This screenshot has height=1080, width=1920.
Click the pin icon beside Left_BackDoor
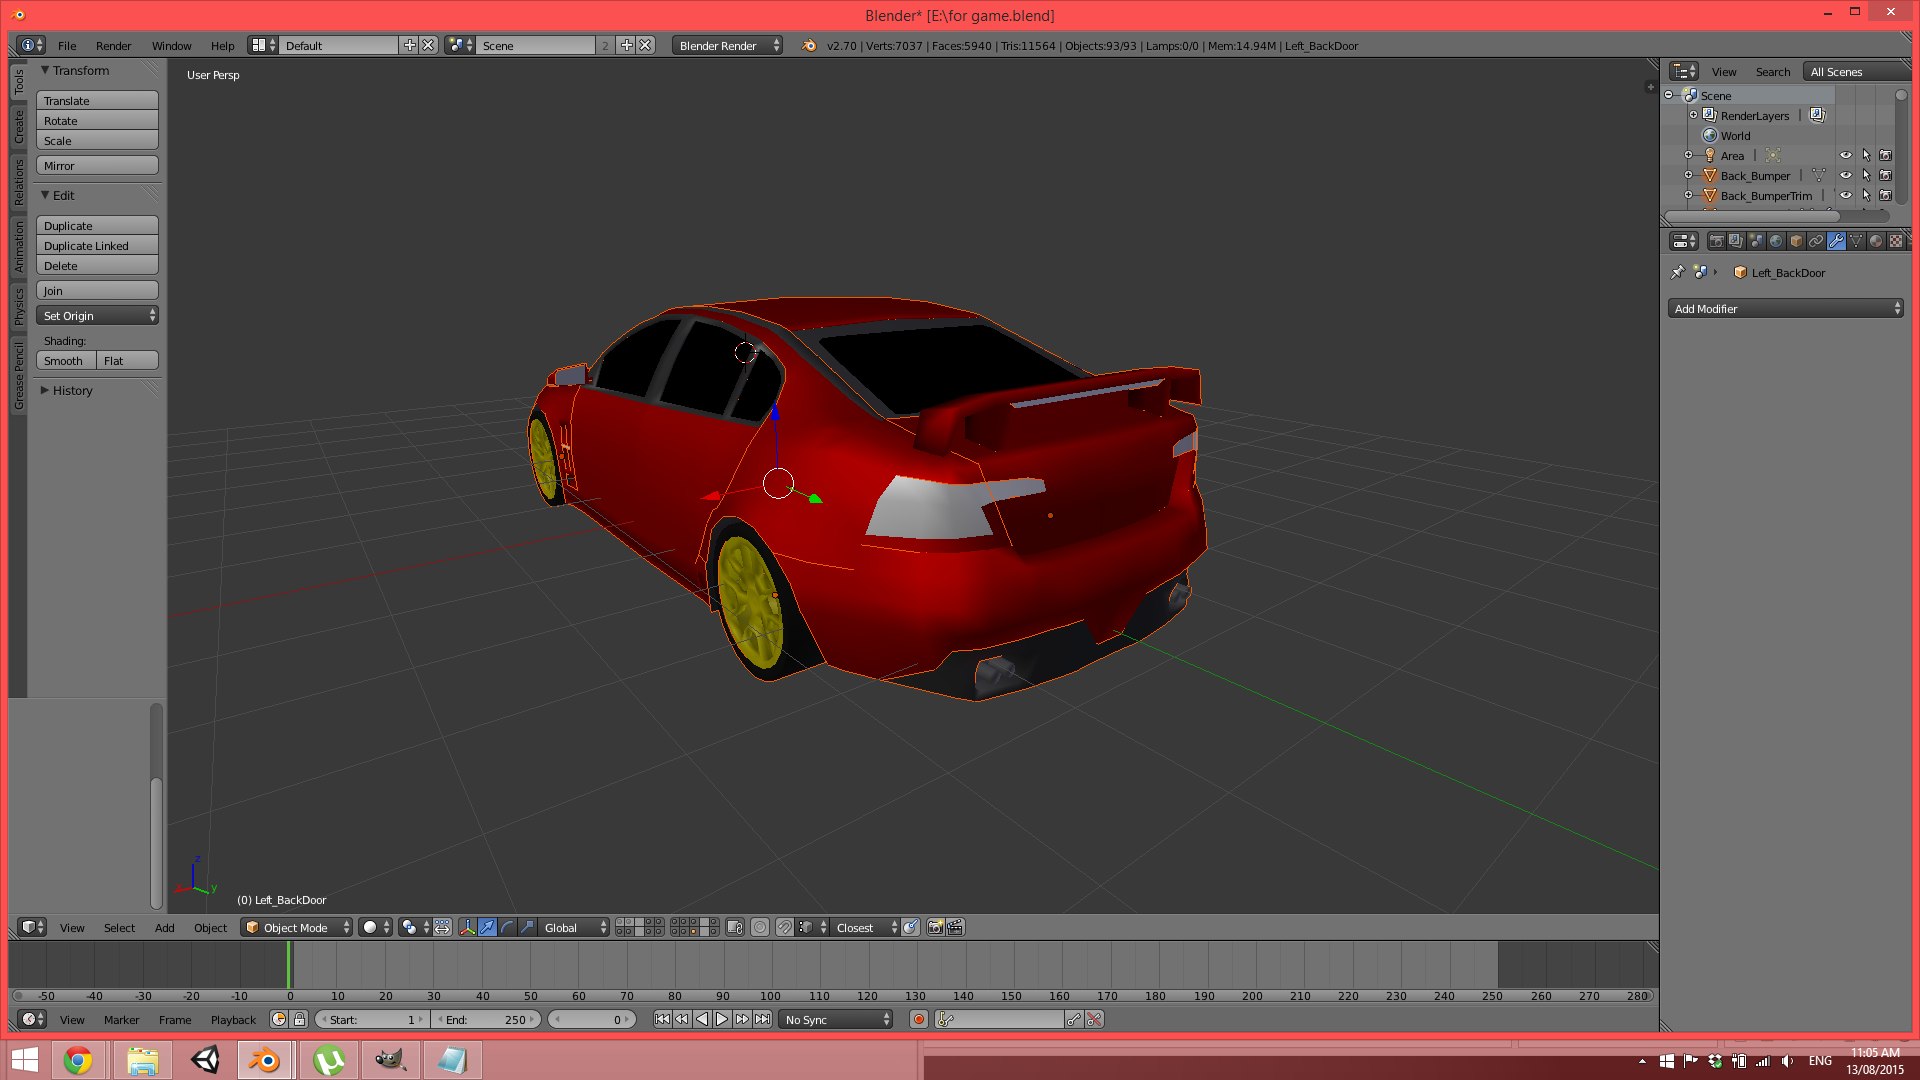(x=1677, y=272)
